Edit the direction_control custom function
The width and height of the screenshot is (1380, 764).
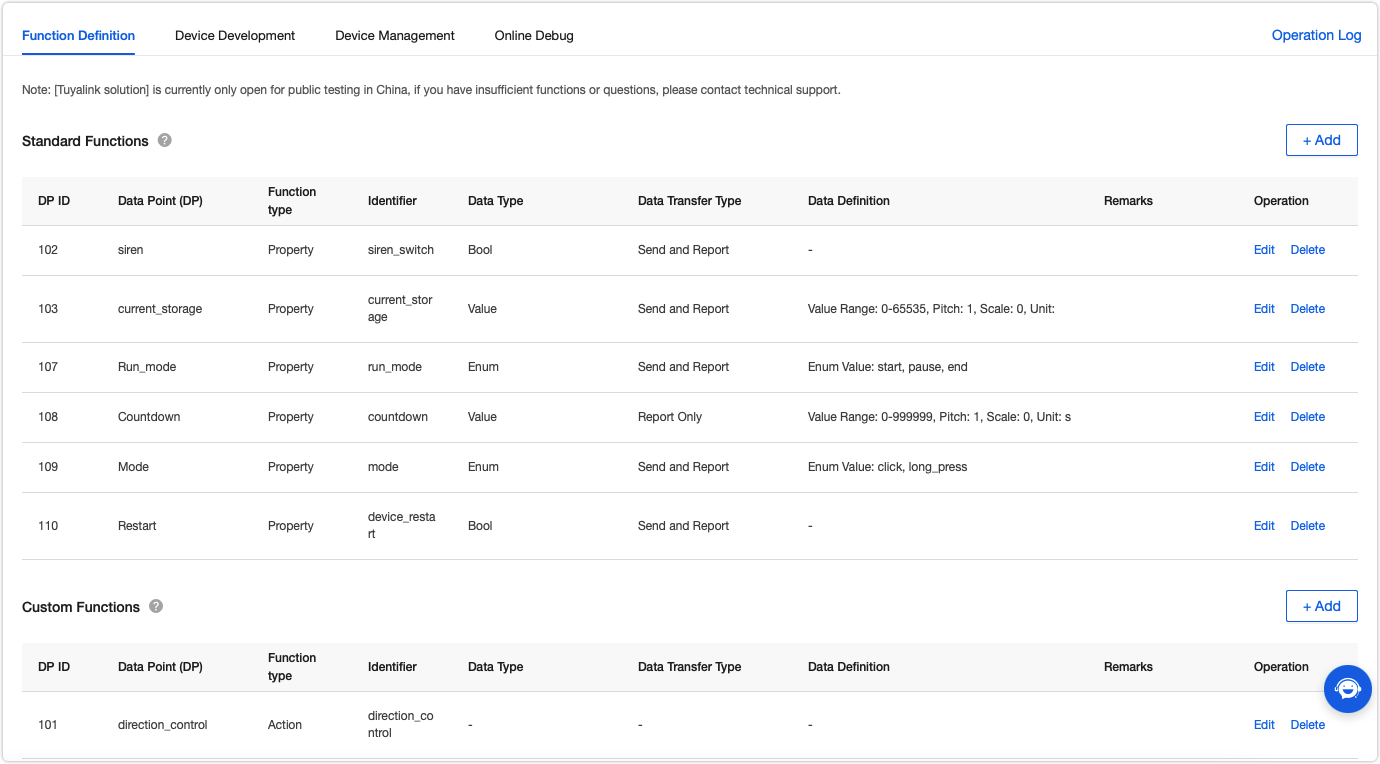[1264, 725]
